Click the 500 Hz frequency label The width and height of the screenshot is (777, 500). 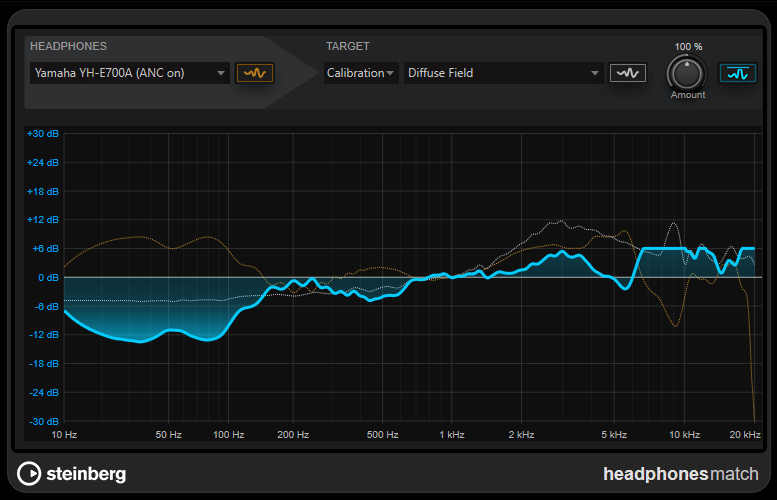tap(383, 435)
